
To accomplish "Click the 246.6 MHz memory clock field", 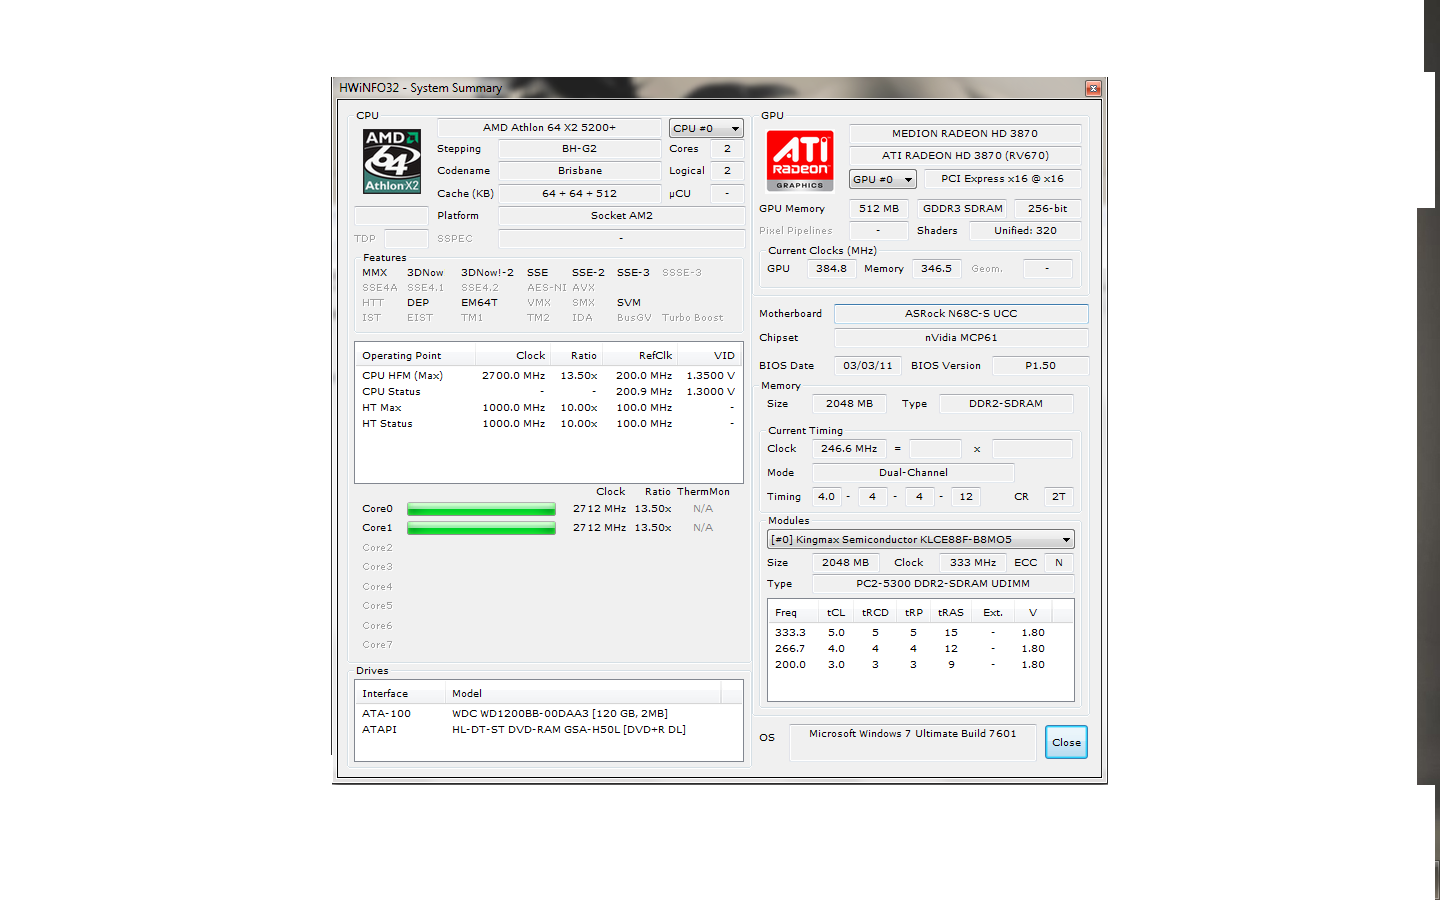I will pyautogui.click(x=849, y=449).
